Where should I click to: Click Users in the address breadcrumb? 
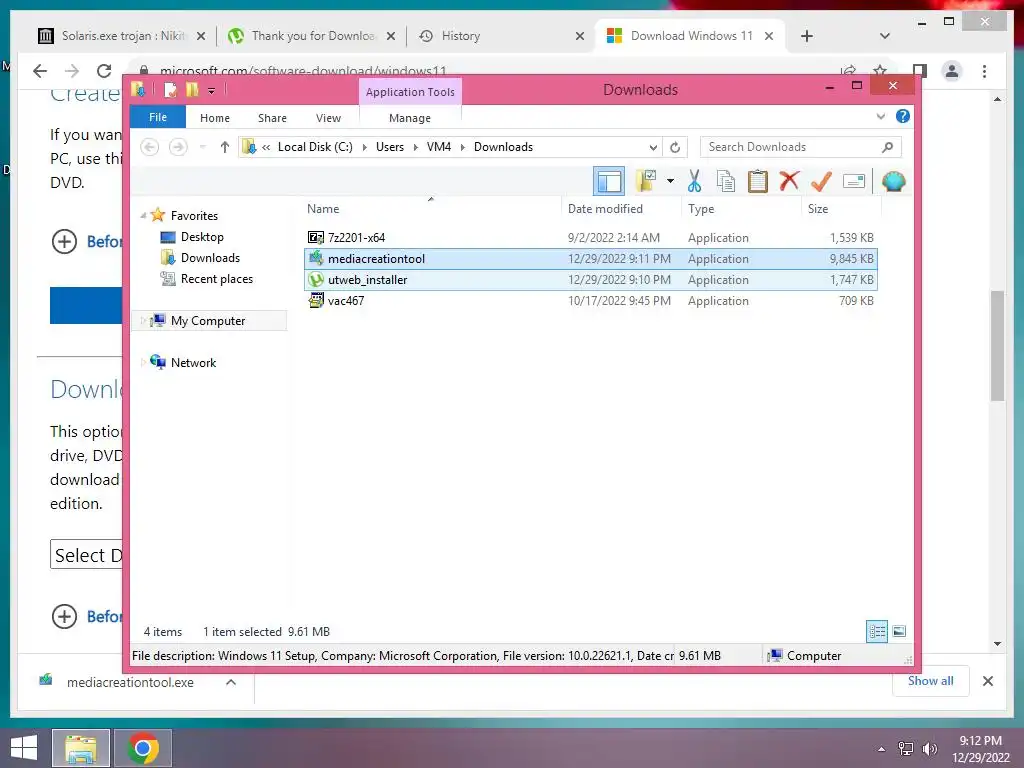390,147
